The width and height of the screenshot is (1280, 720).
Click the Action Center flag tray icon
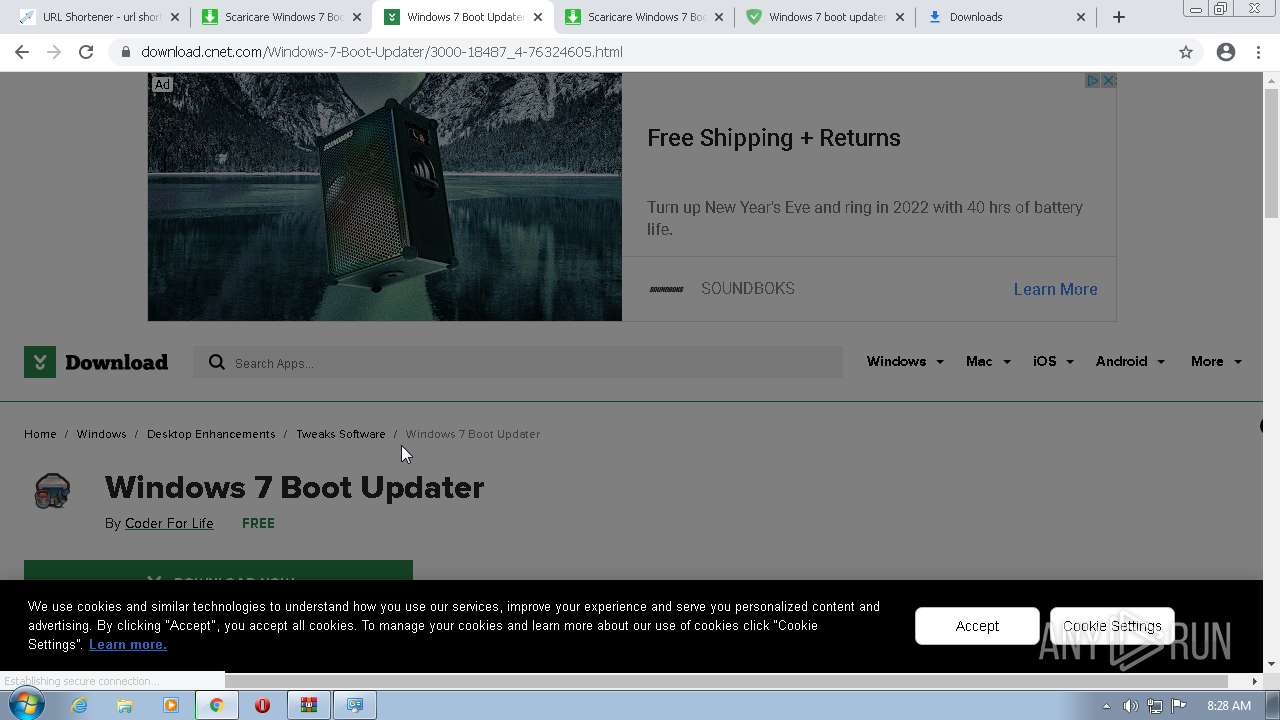pos(1179,706)
